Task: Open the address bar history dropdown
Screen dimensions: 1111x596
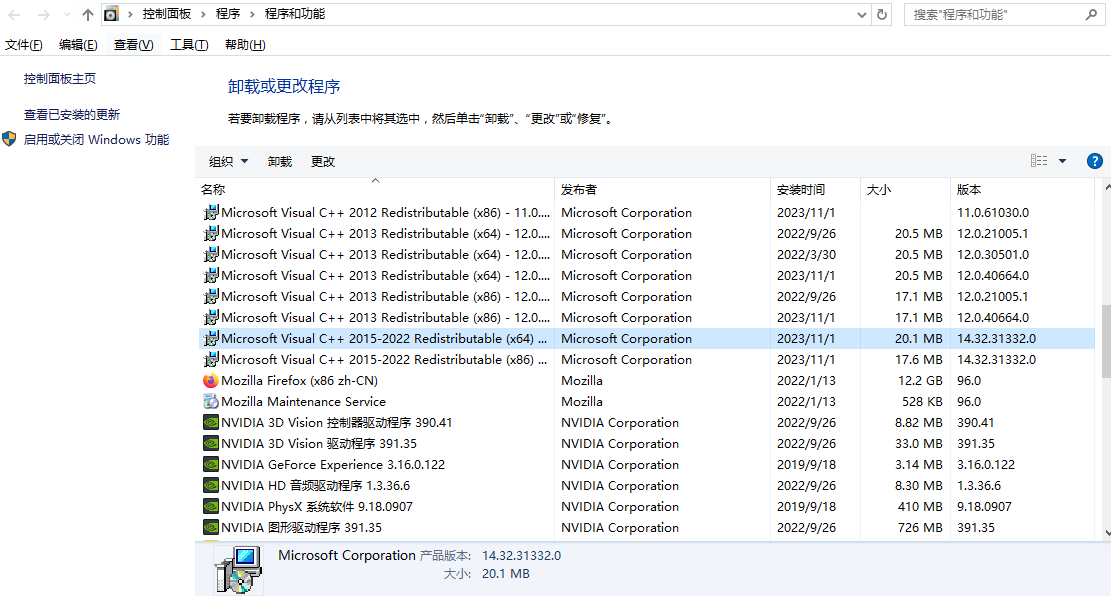Action: [860, 15]
